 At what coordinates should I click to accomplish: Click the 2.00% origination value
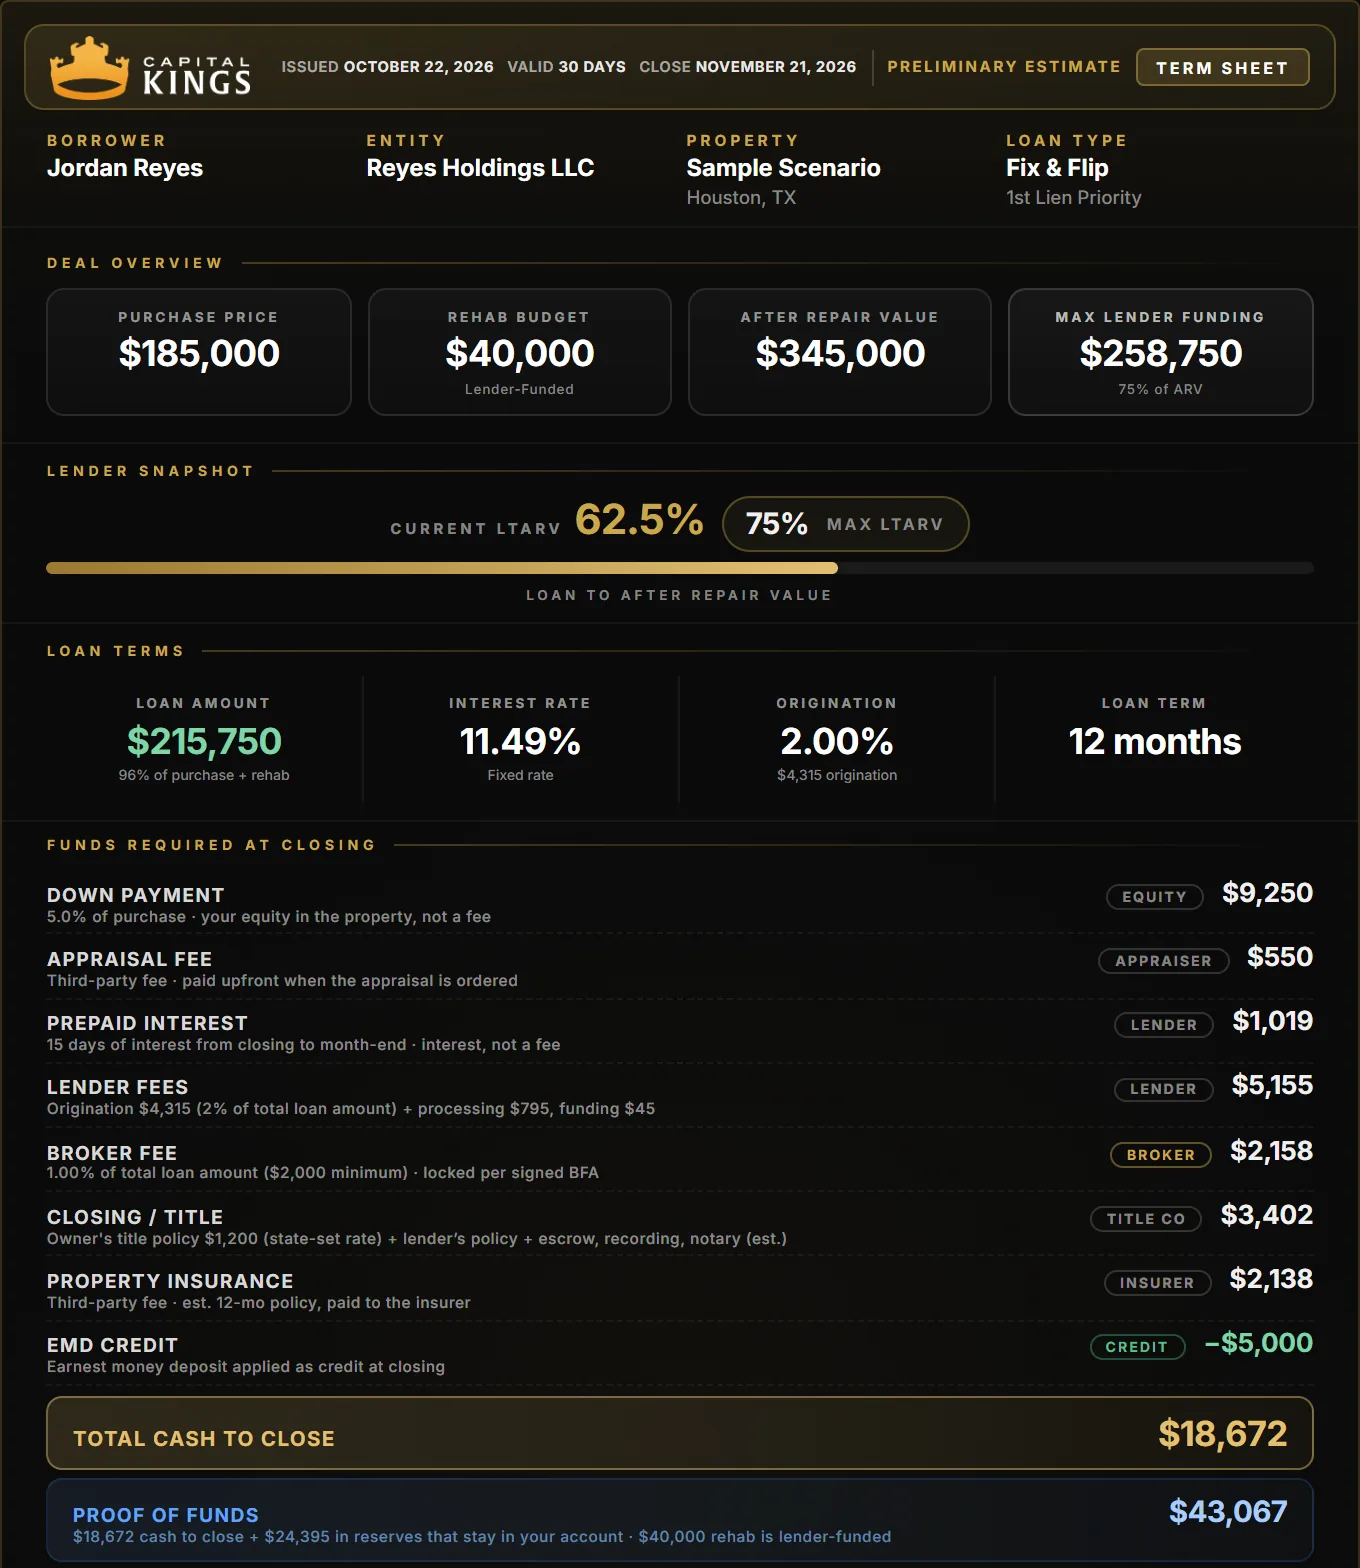click(x=837, y=741)
